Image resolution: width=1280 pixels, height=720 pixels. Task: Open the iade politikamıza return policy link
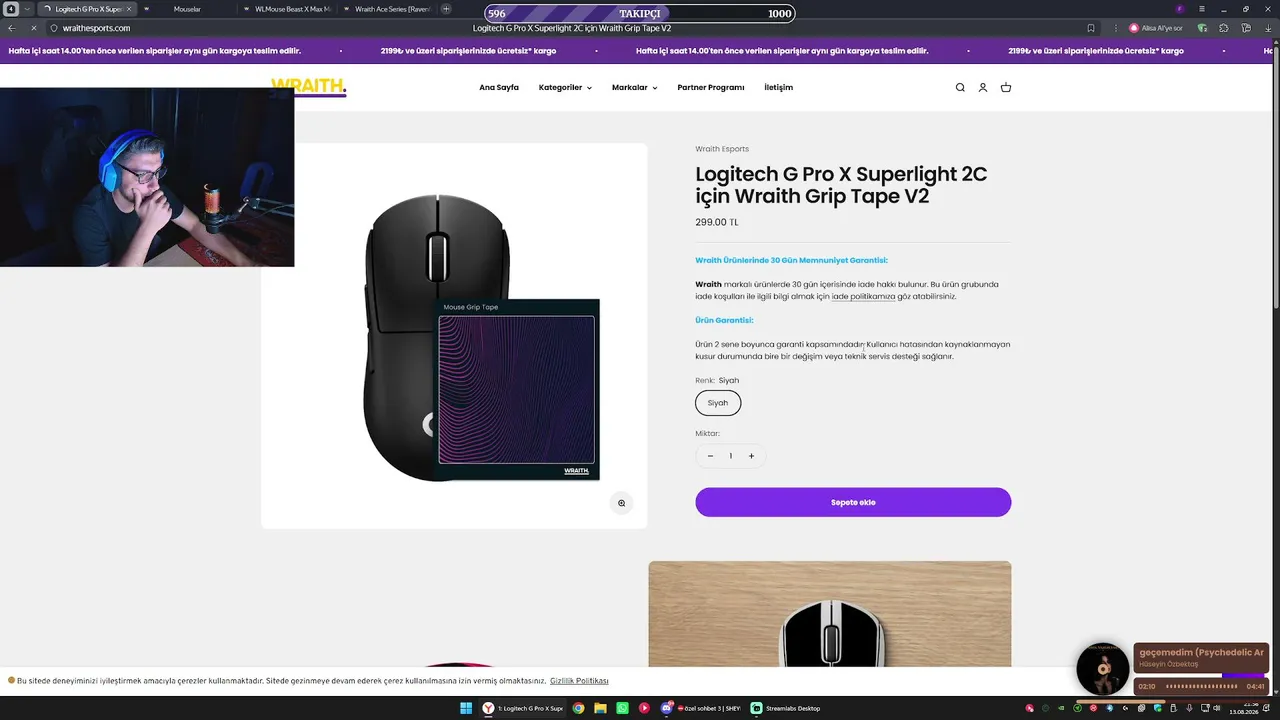click(x=864, y=297)
